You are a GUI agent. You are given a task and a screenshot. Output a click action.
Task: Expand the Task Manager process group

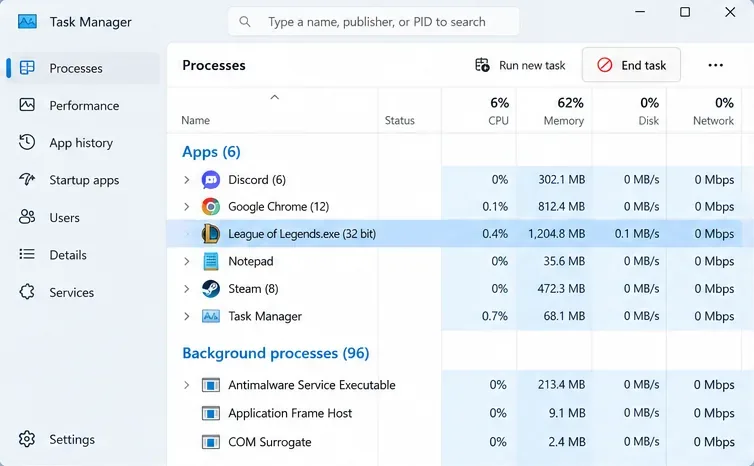pos(187,316)
